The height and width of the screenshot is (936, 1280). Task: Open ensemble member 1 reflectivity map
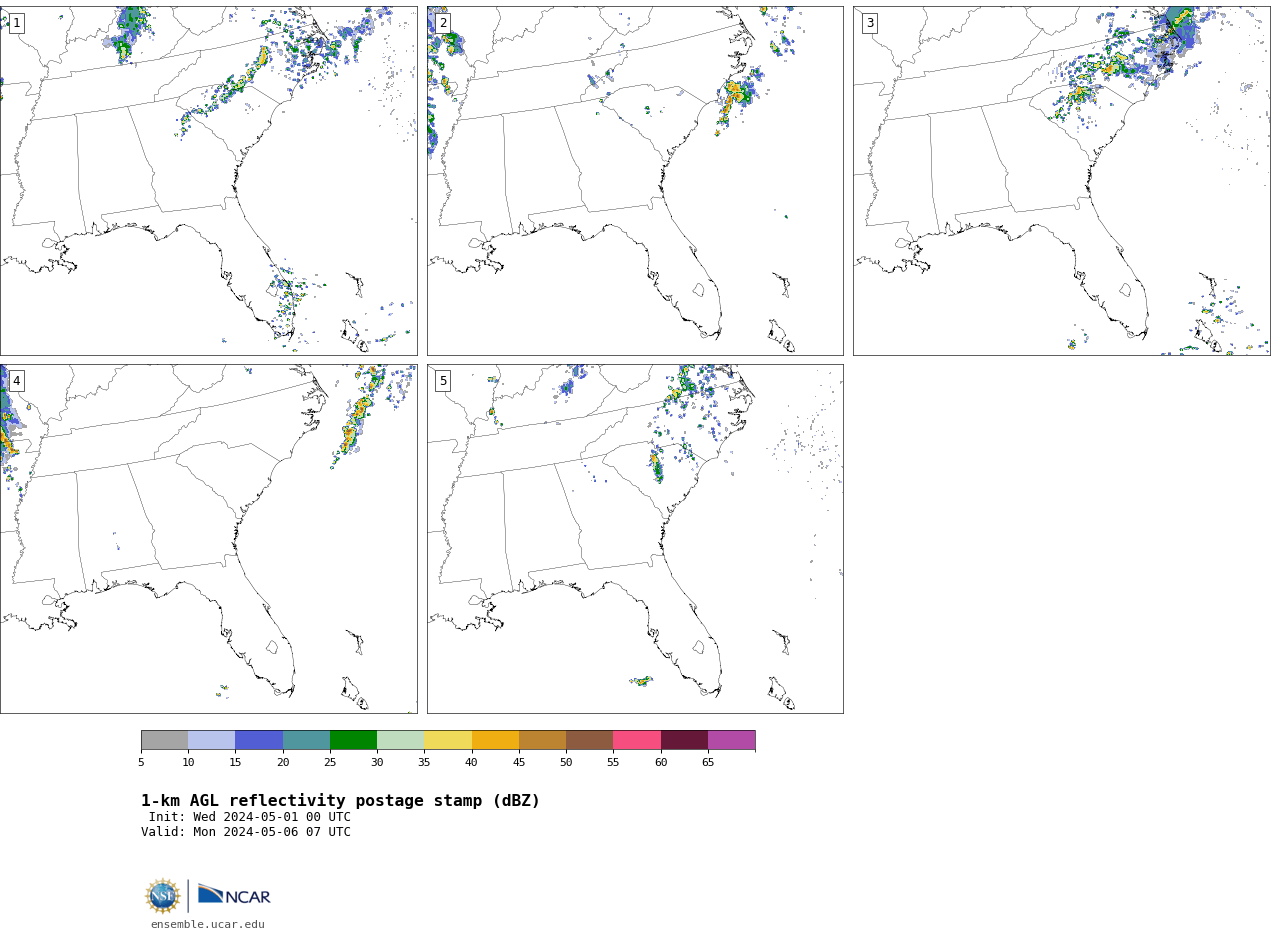coord(208,181)
